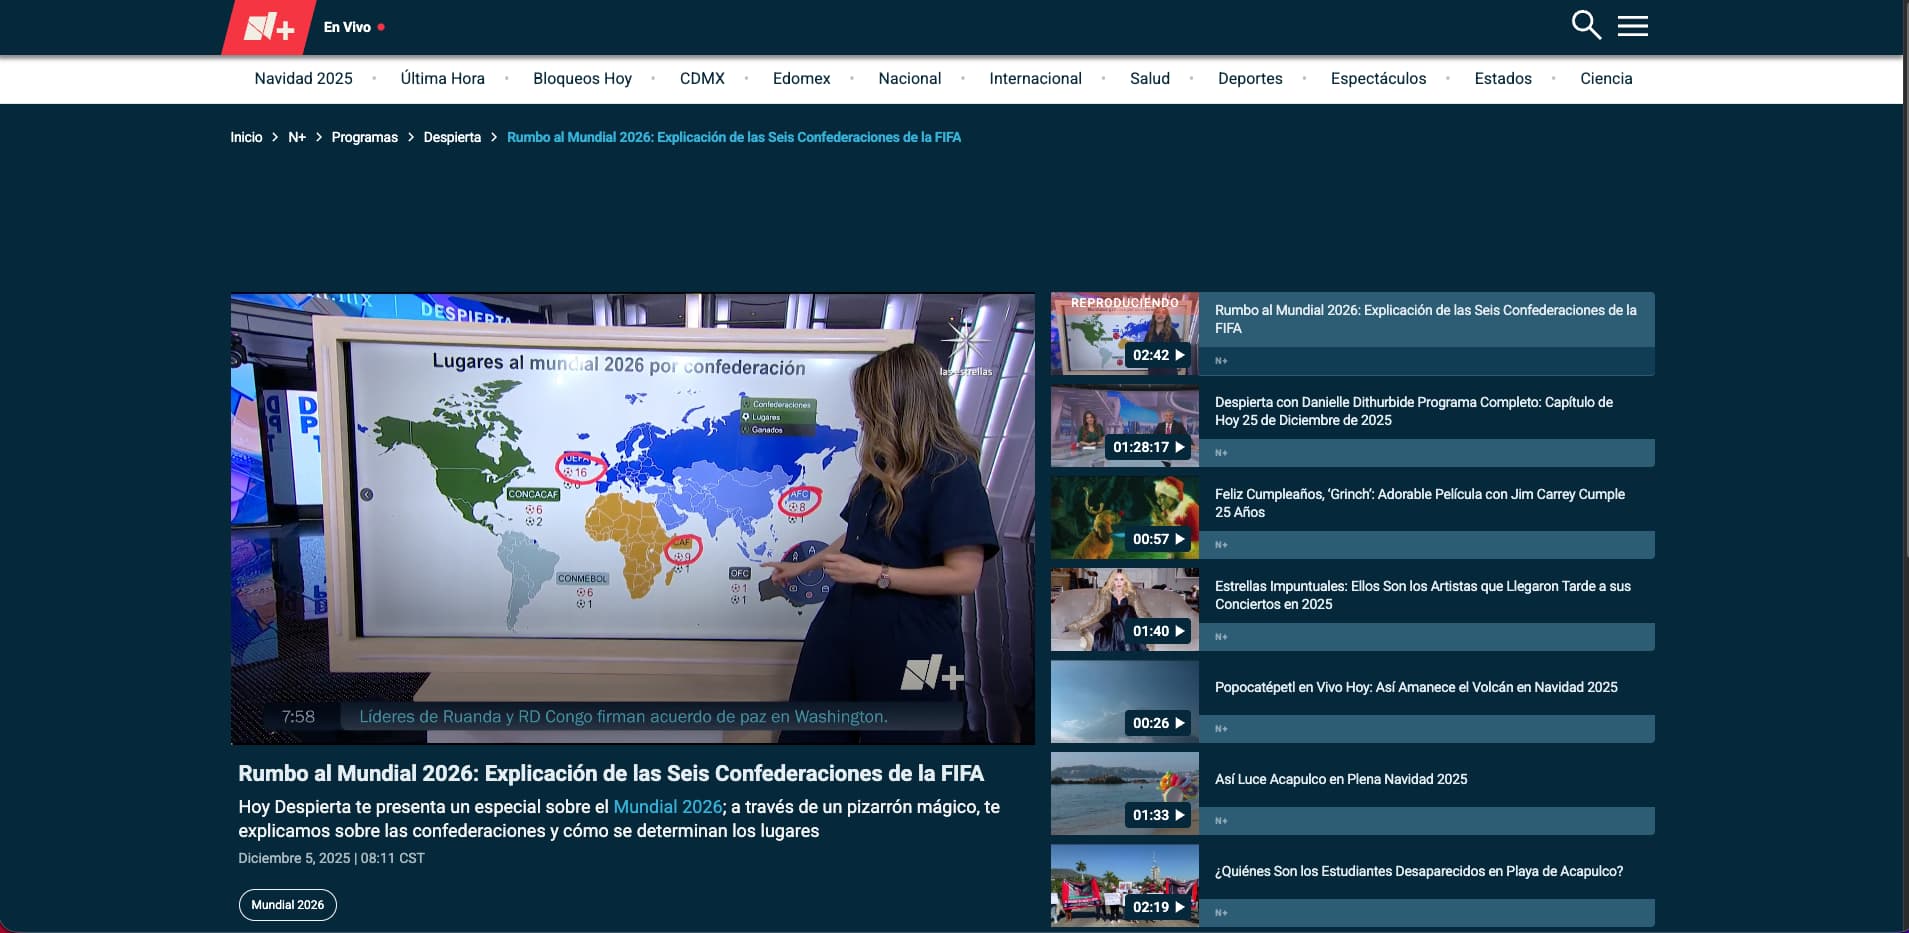Play the Despierta programa completo video
This screenshot has height=933, width=1909.
(x=1124, y=426)
